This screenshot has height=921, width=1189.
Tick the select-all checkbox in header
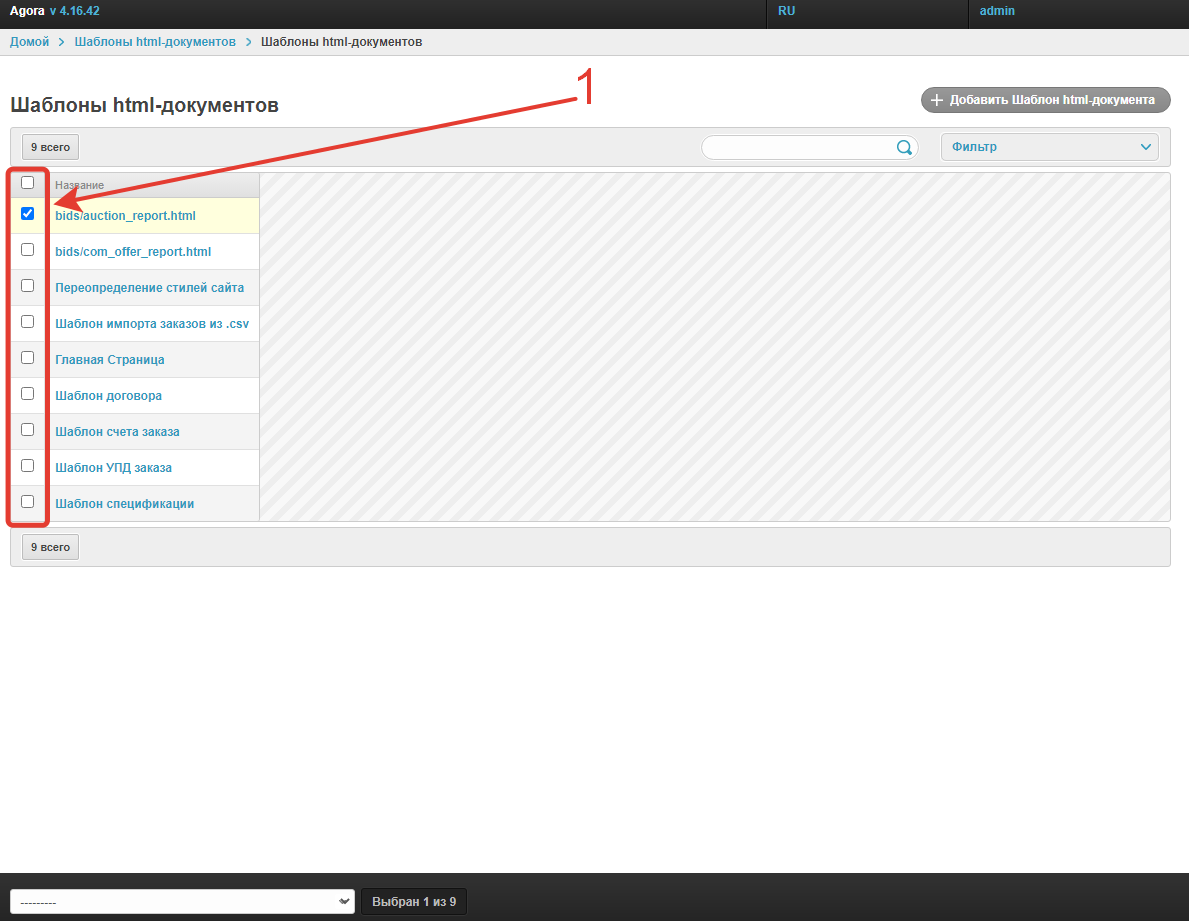click(28, 183)
